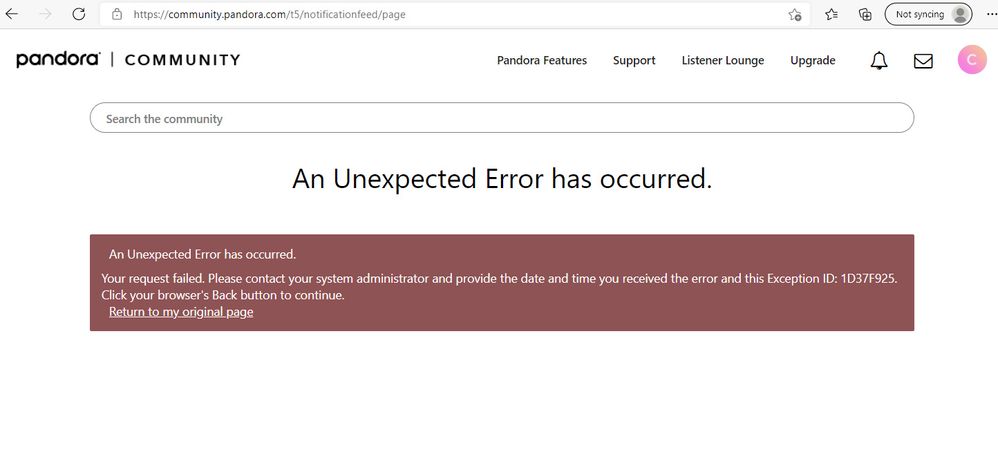This screenshot has width=998, height=457.
Task: Select the Upgrade nav link
Action: pyautogui.click(x=812, y=61)
